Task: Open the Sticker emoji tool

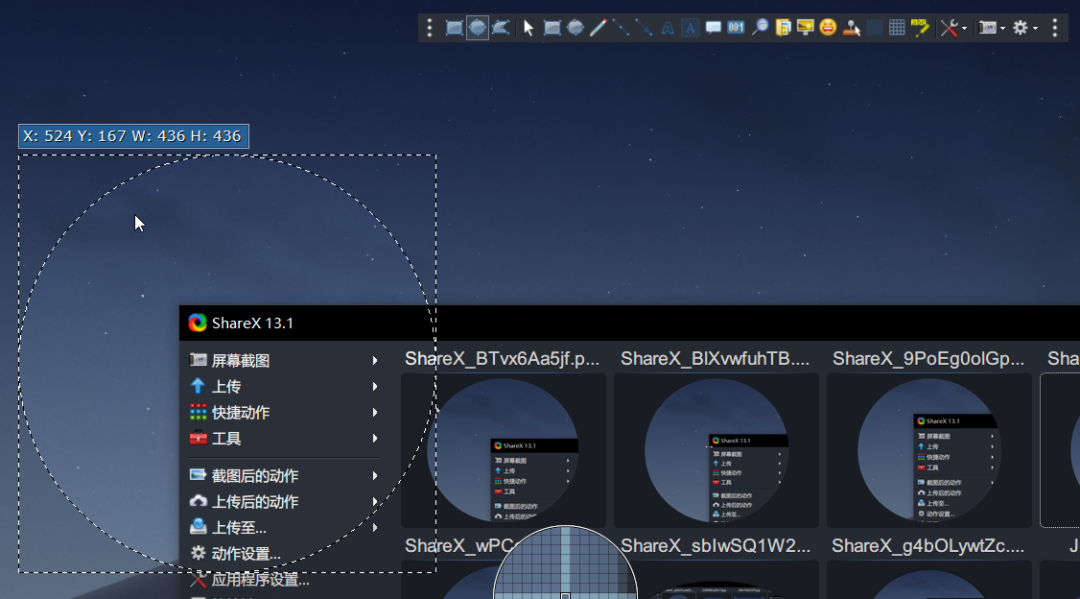Action: point(828,28)
